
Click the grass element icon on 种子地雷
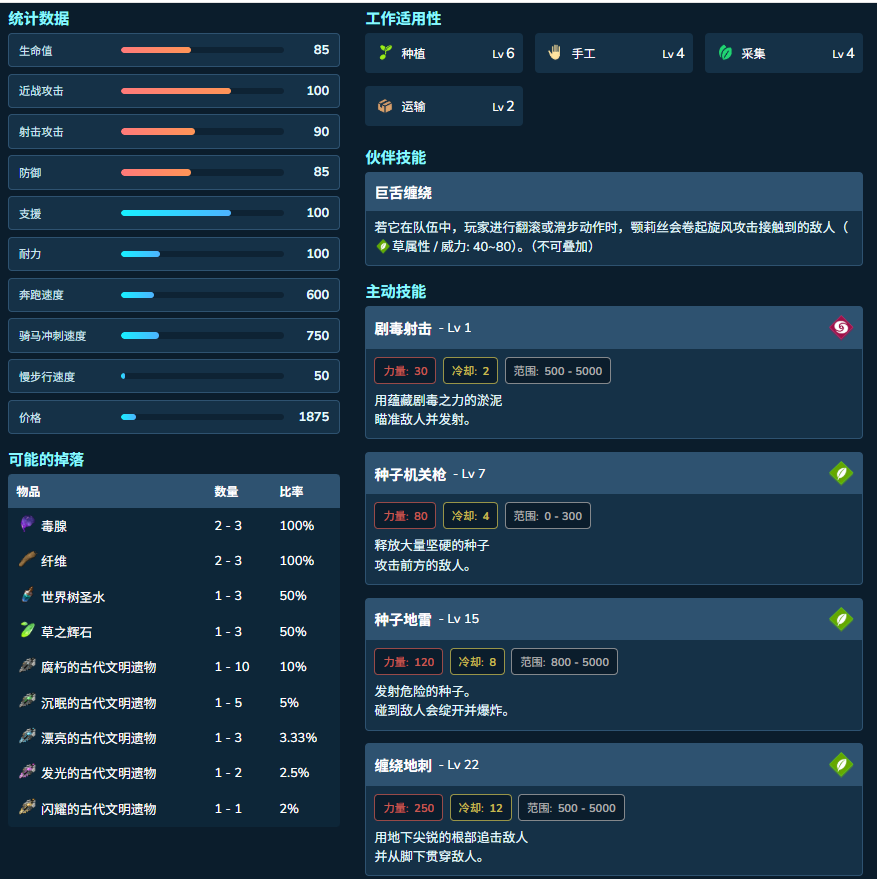pyautogui.click(x=841, y=619)
